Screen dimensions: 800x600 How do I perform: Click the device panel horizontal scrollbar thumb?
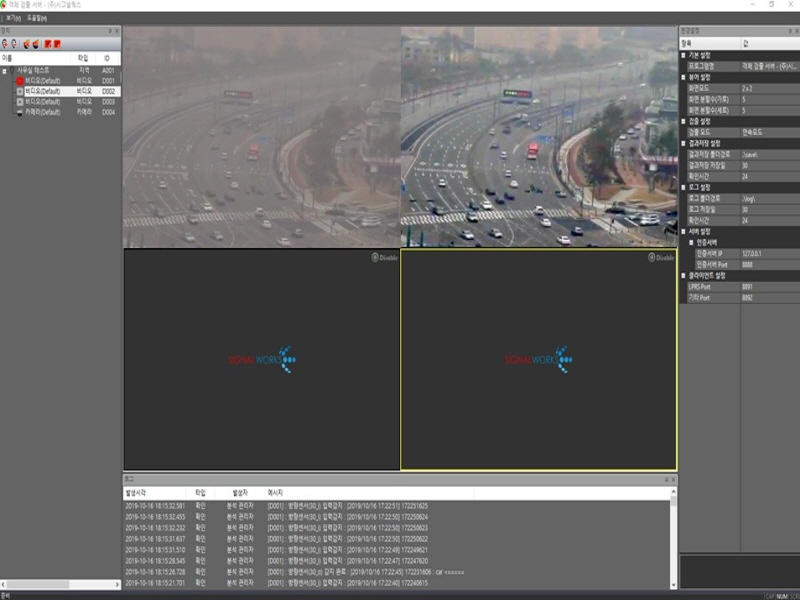point(38,584)
